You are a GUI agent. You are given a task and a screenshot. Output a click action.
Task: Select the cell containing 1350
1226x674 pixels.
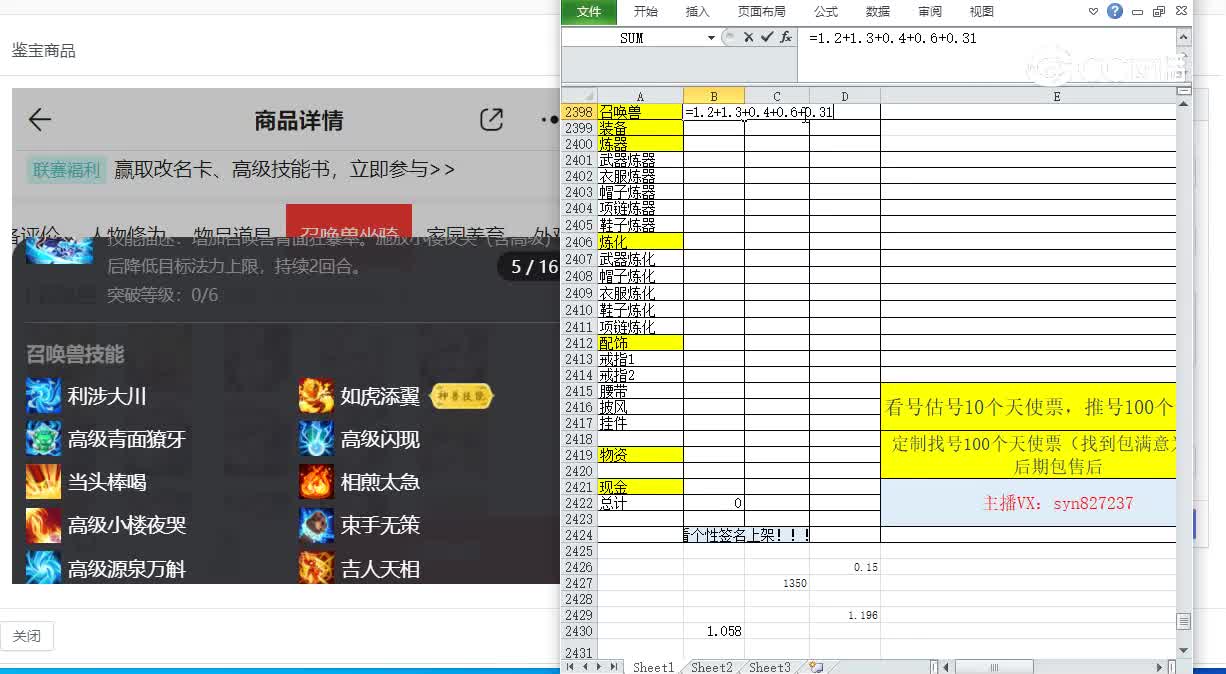(x=777, y=583)
